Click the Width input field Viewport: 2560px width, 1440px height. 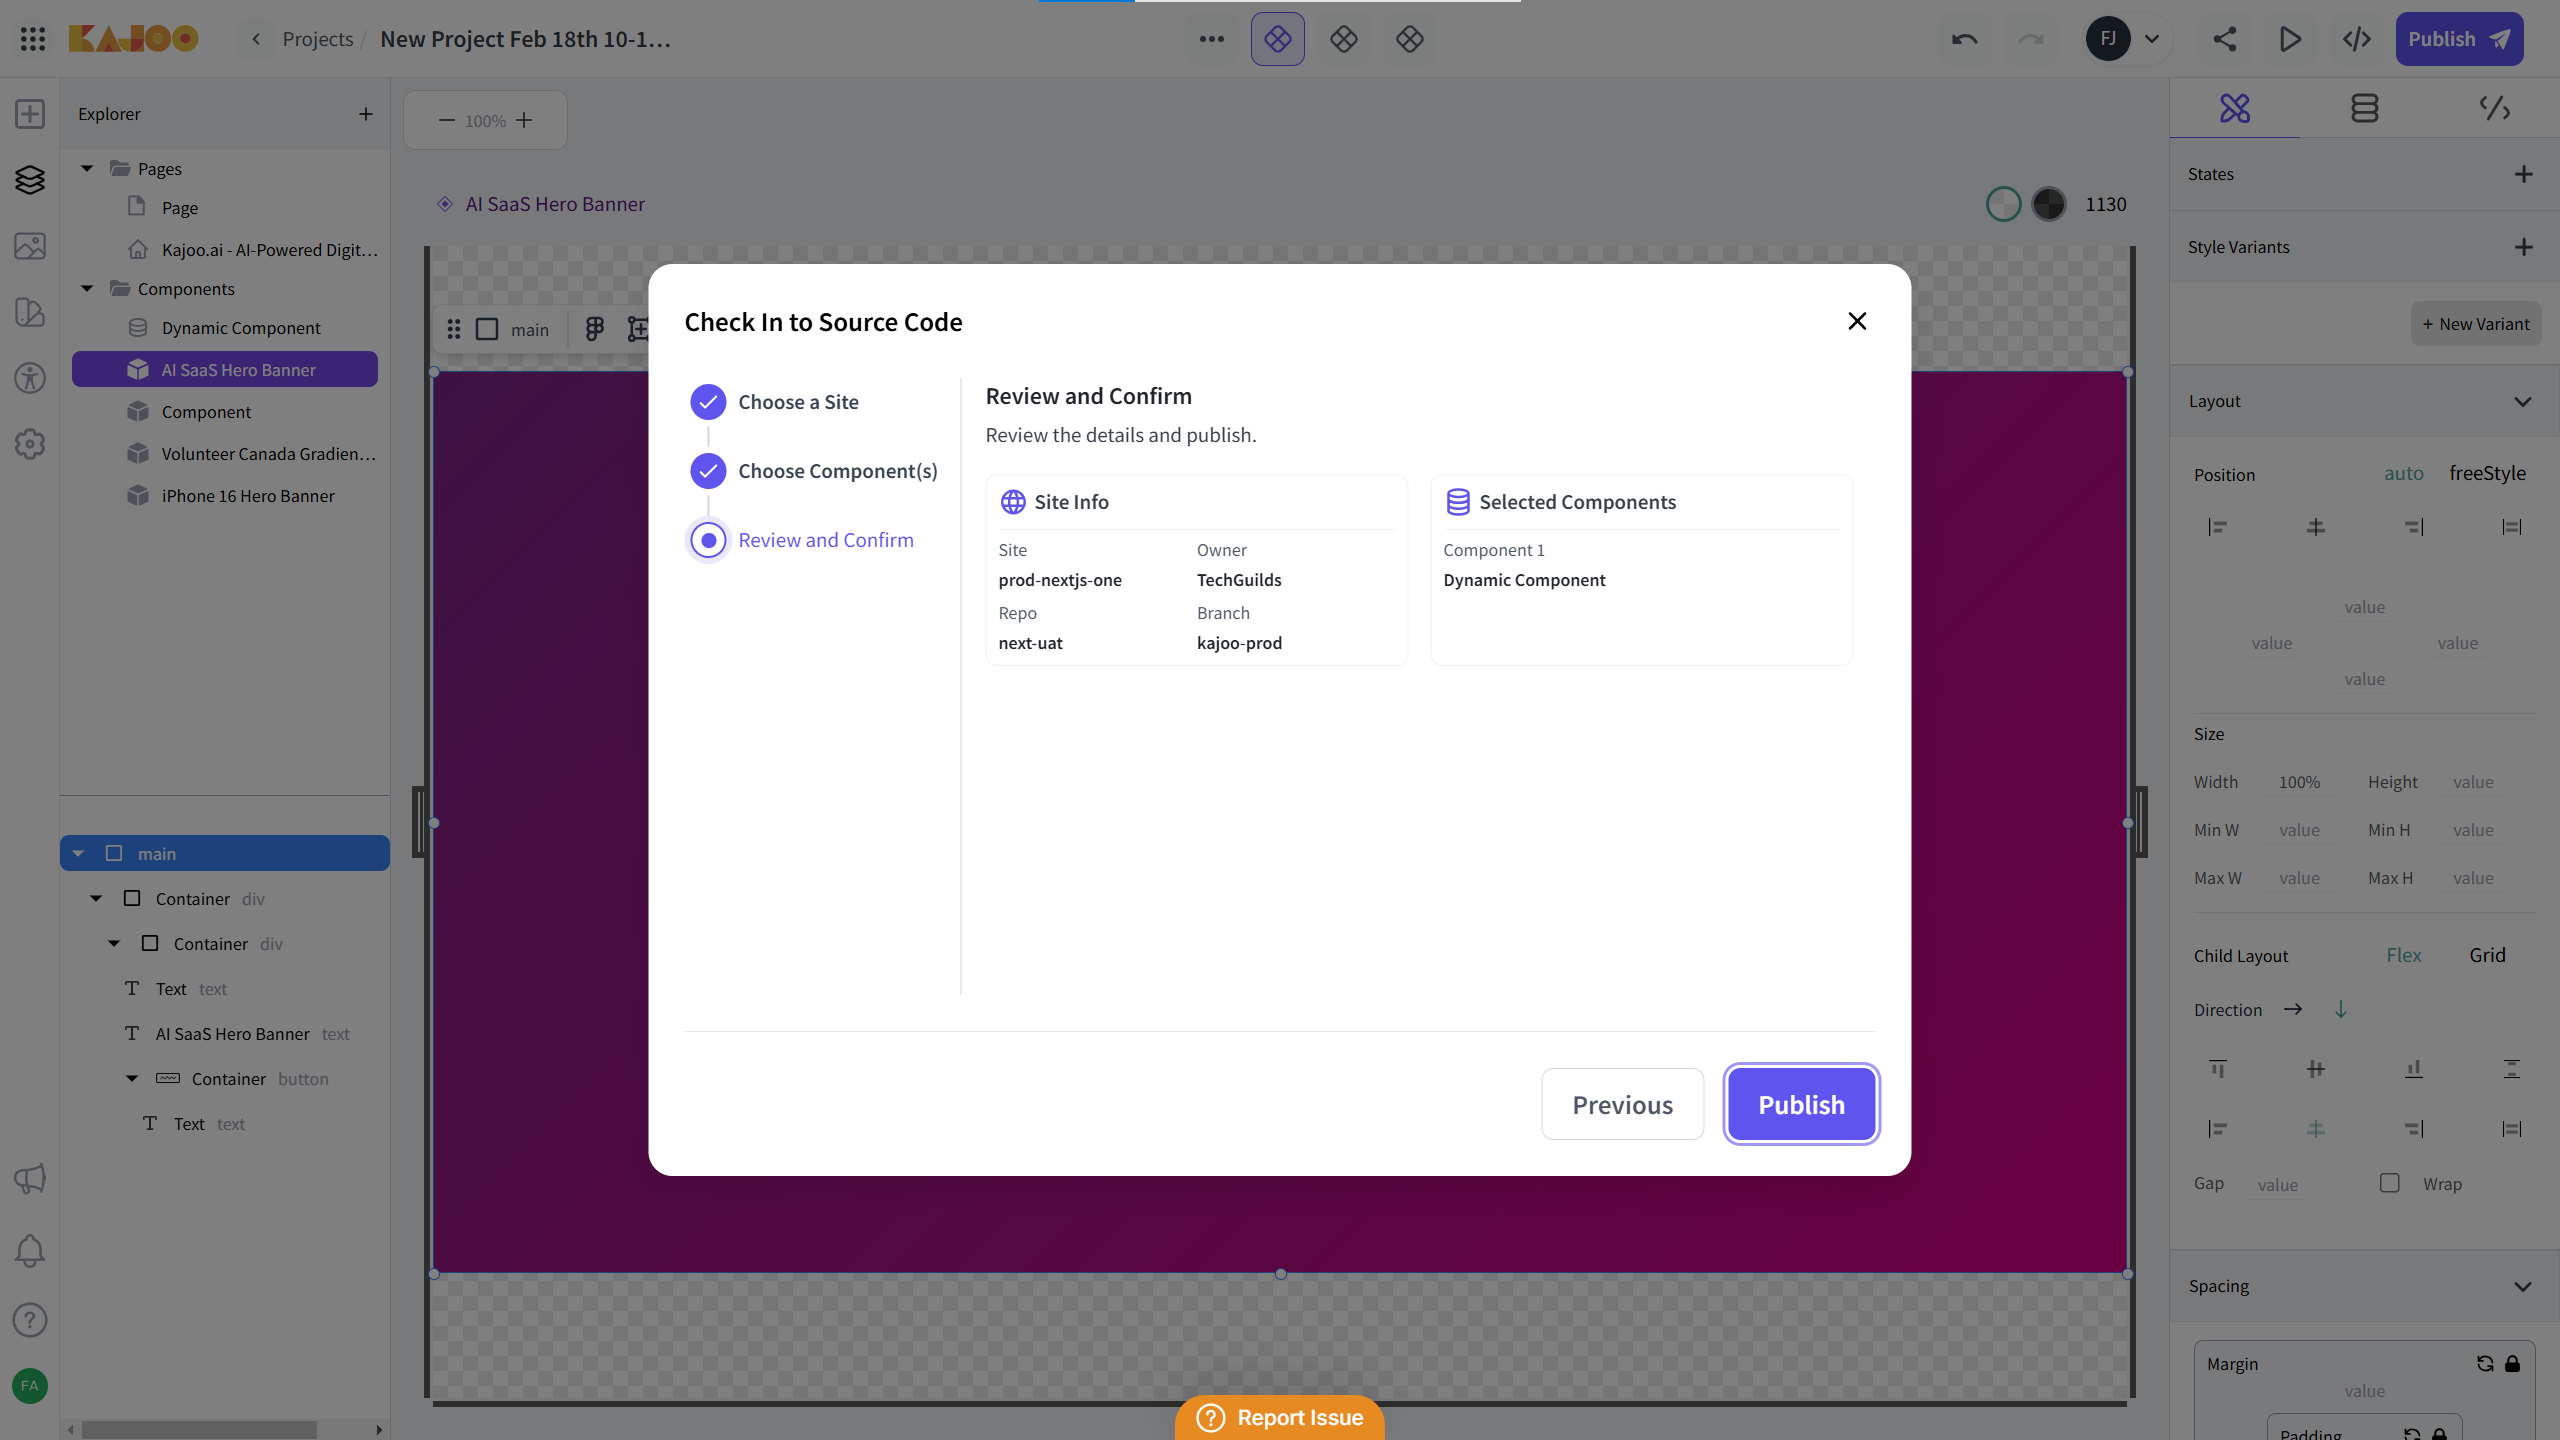click(2300, 782)
